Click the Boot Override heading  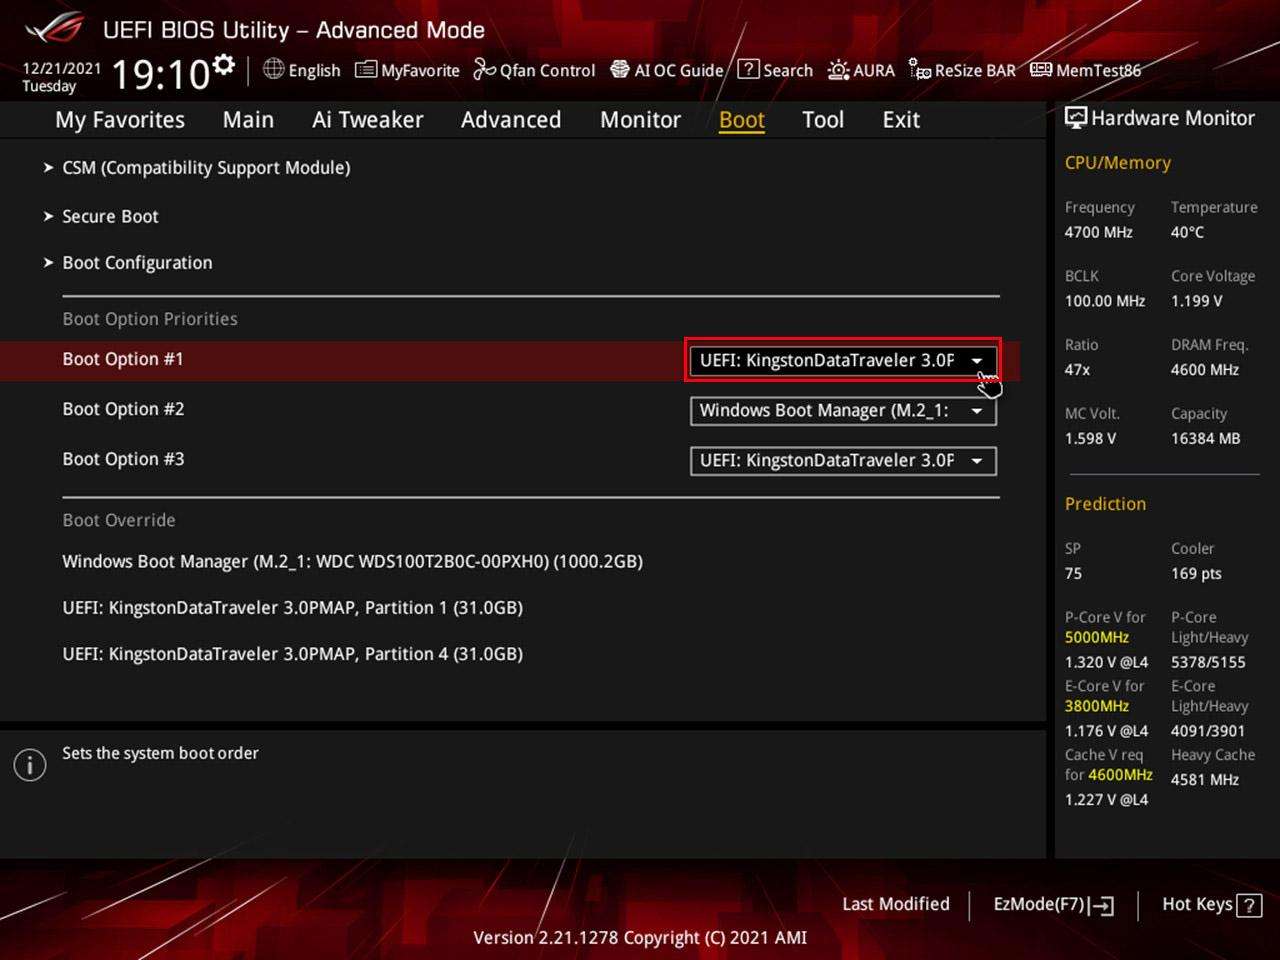[x=119, y=520]
